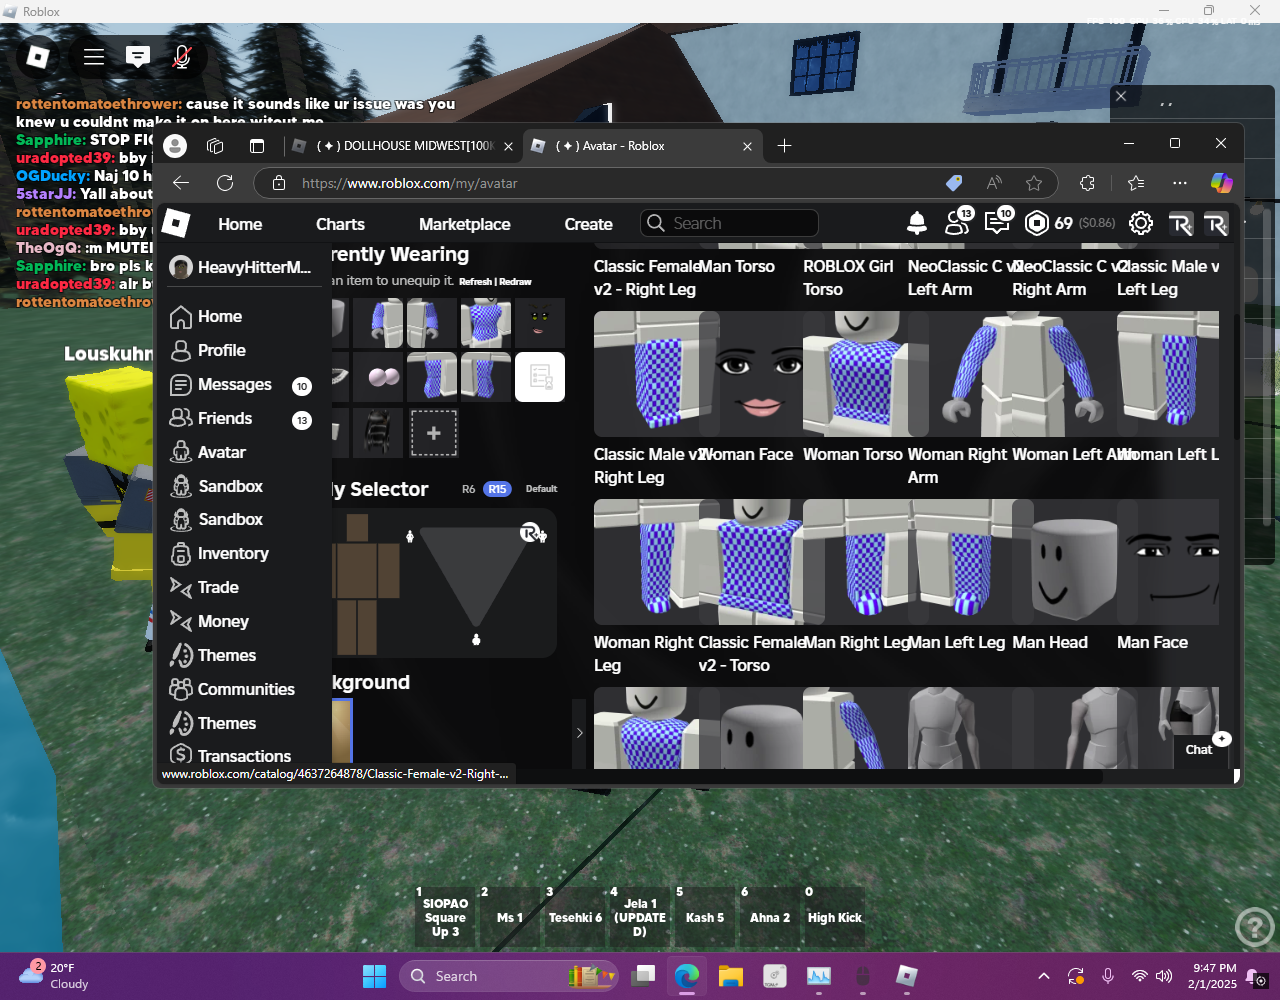Select the R15 avatar type
This screenshot has width=1280, height=1000.
pos(497,489)
